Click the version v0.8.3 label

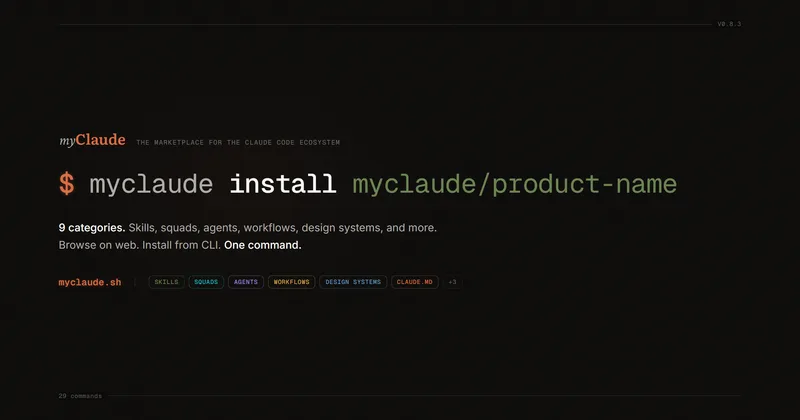point(729,24)
